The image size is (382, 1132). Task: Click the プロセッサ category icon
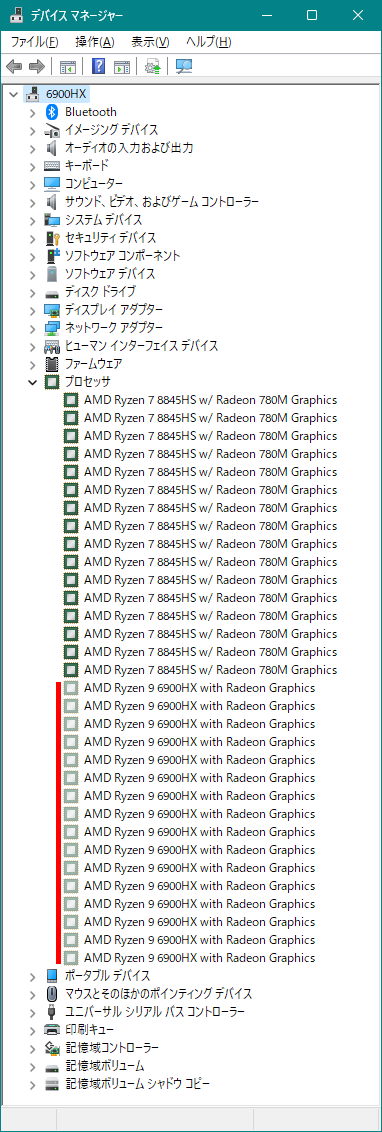coord(52,382)
